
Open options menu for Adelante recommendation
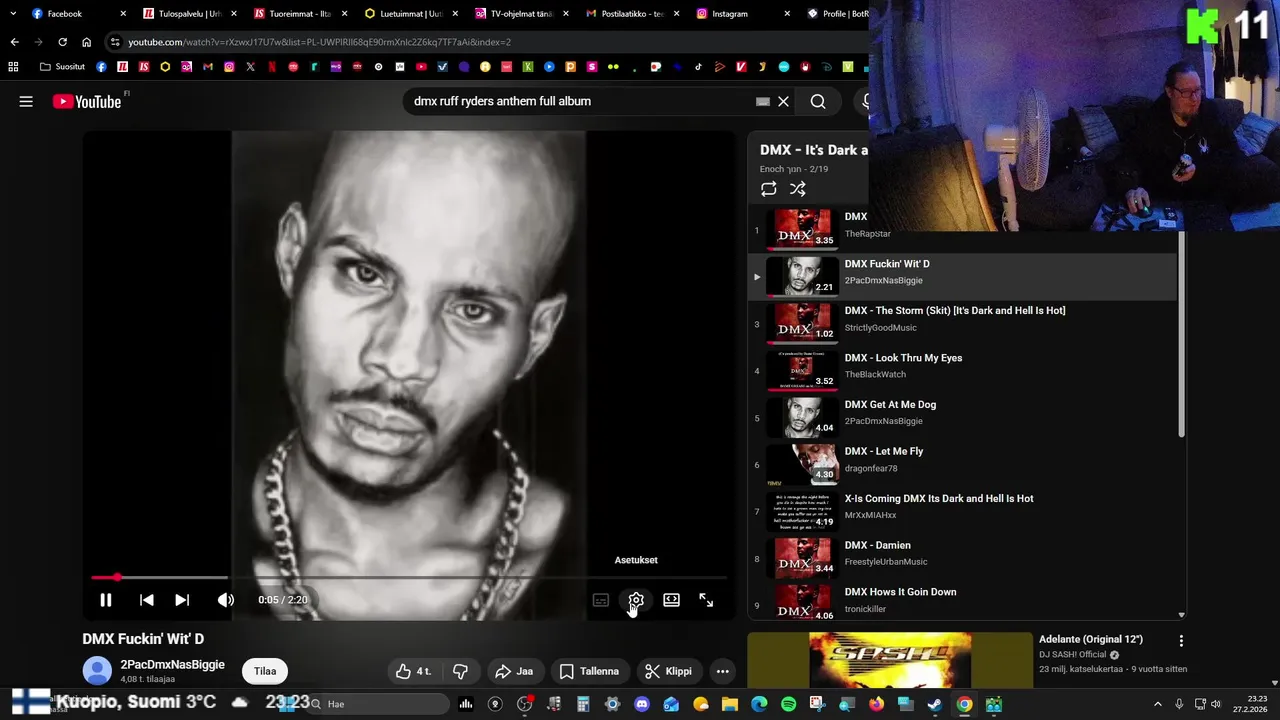coord(1181,641)
